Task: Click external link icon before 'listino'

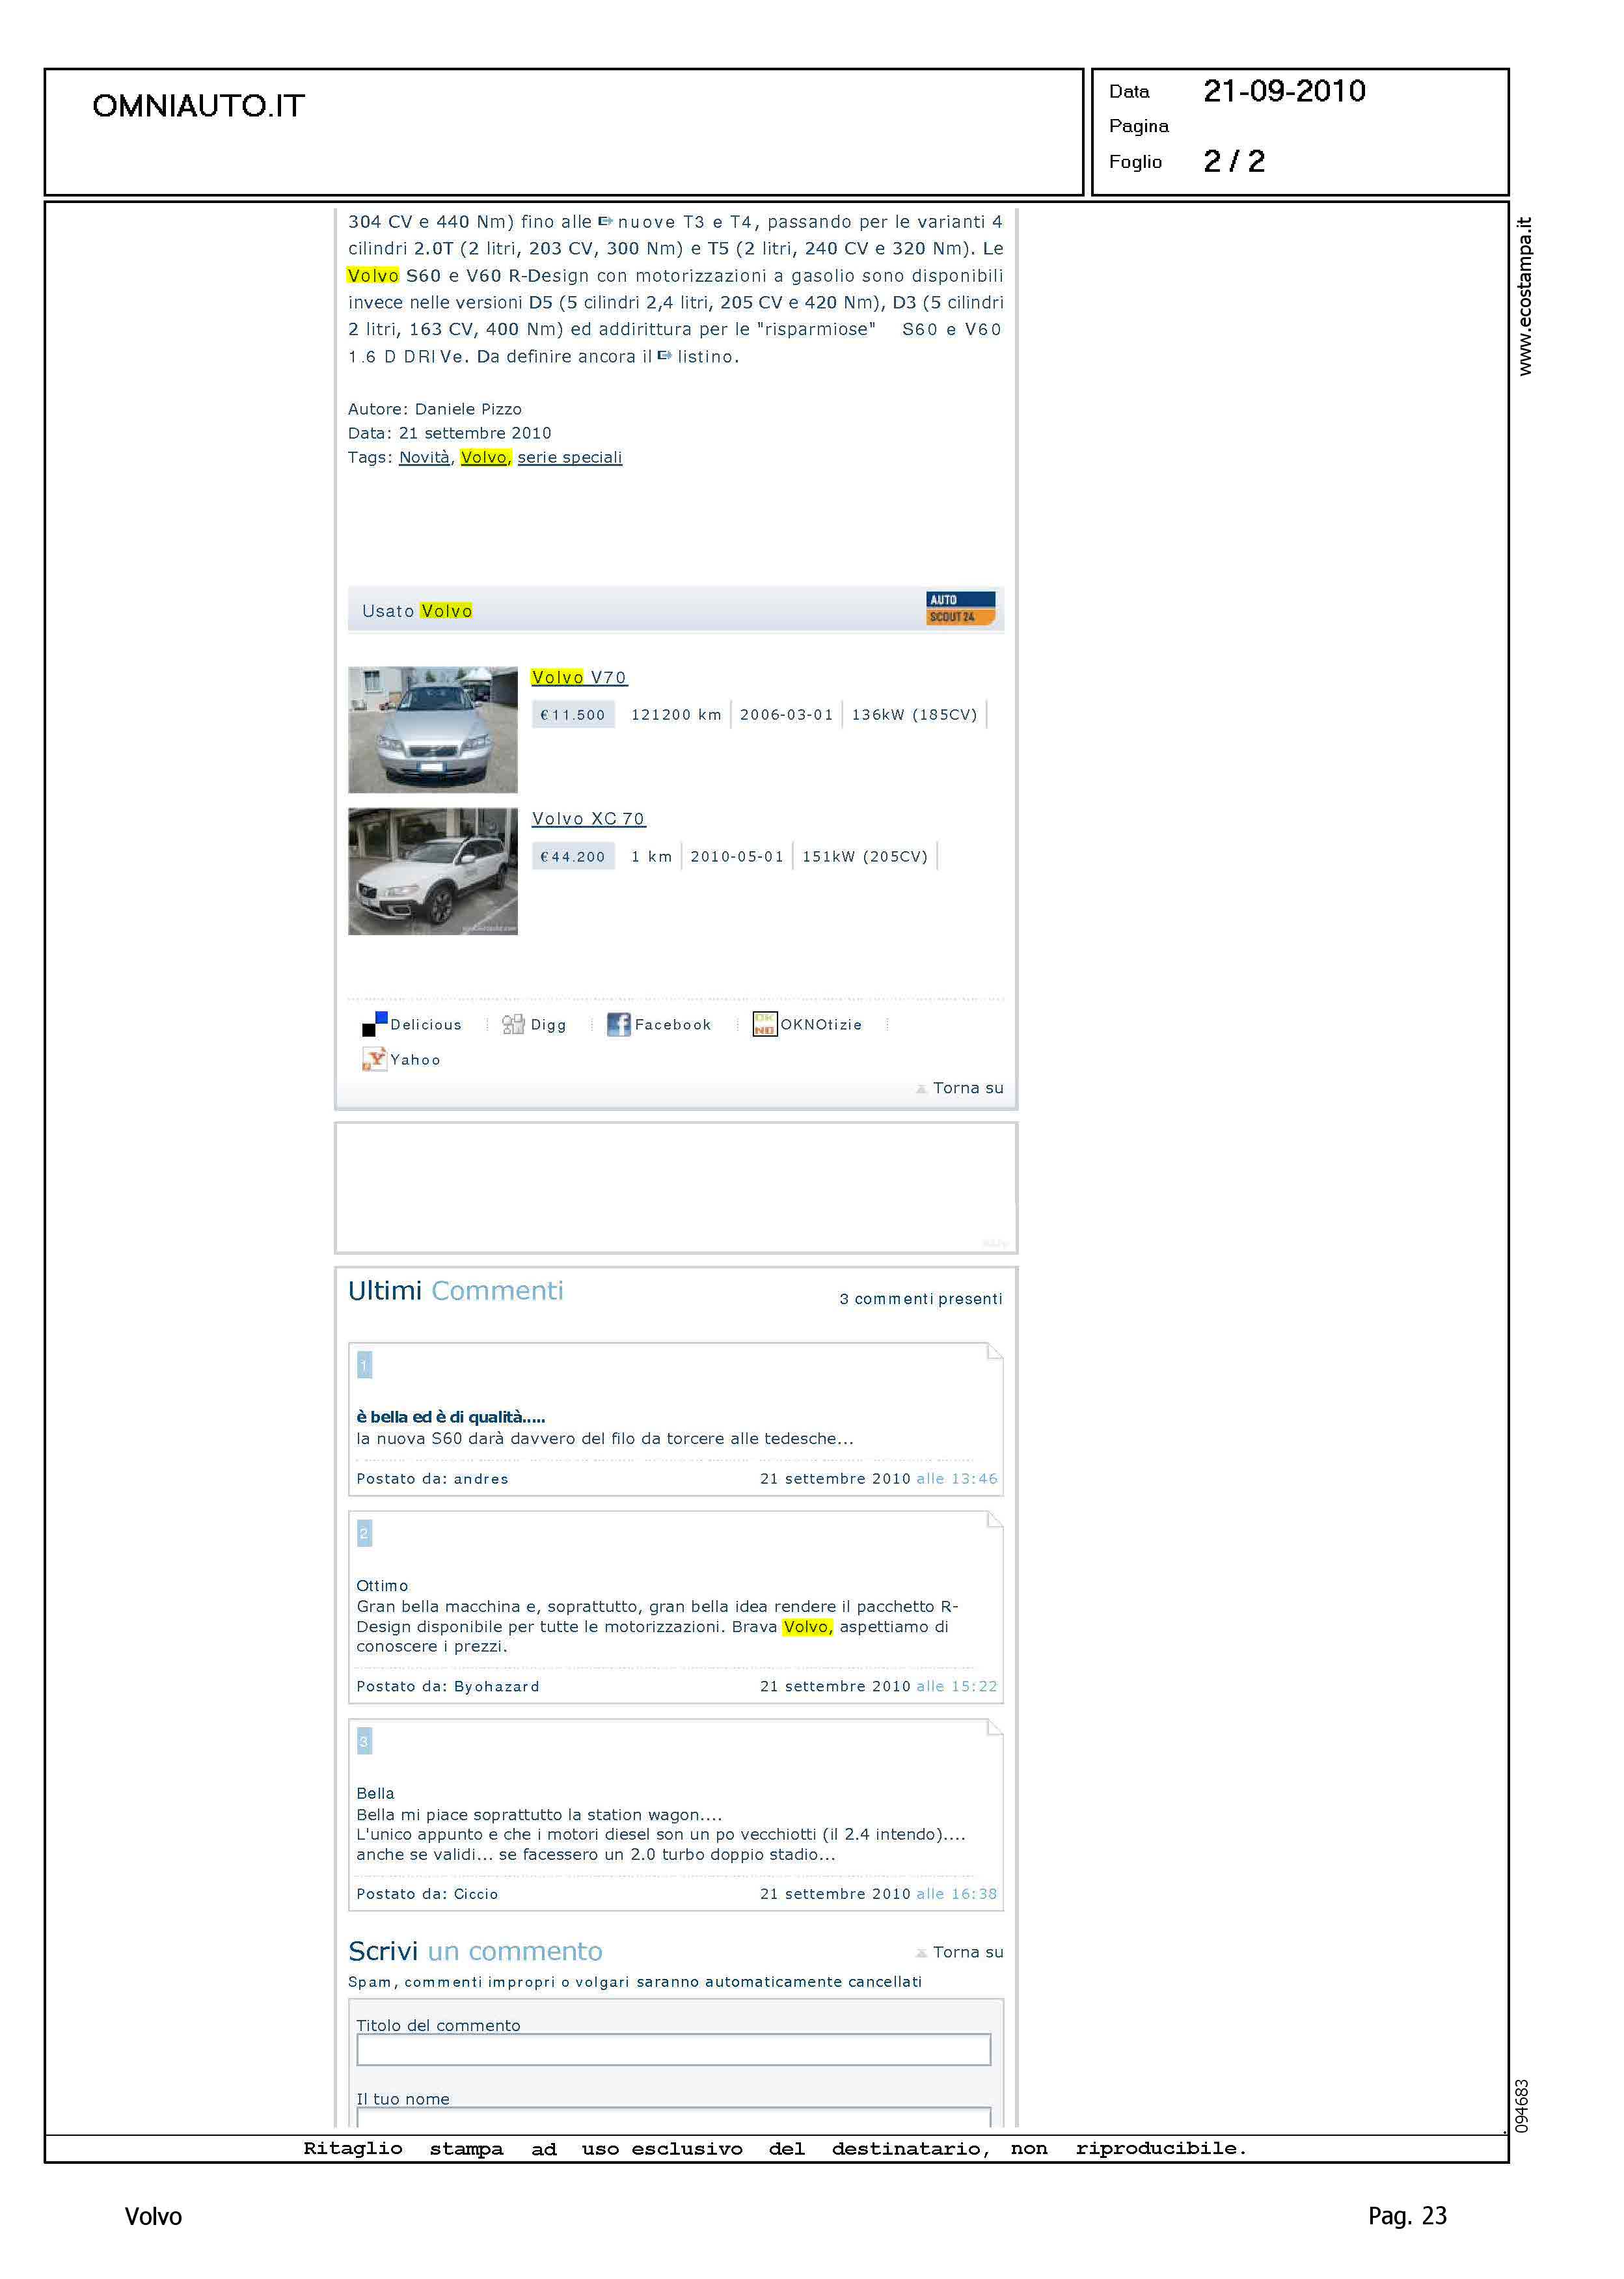Action: click(x=664, y=355)
